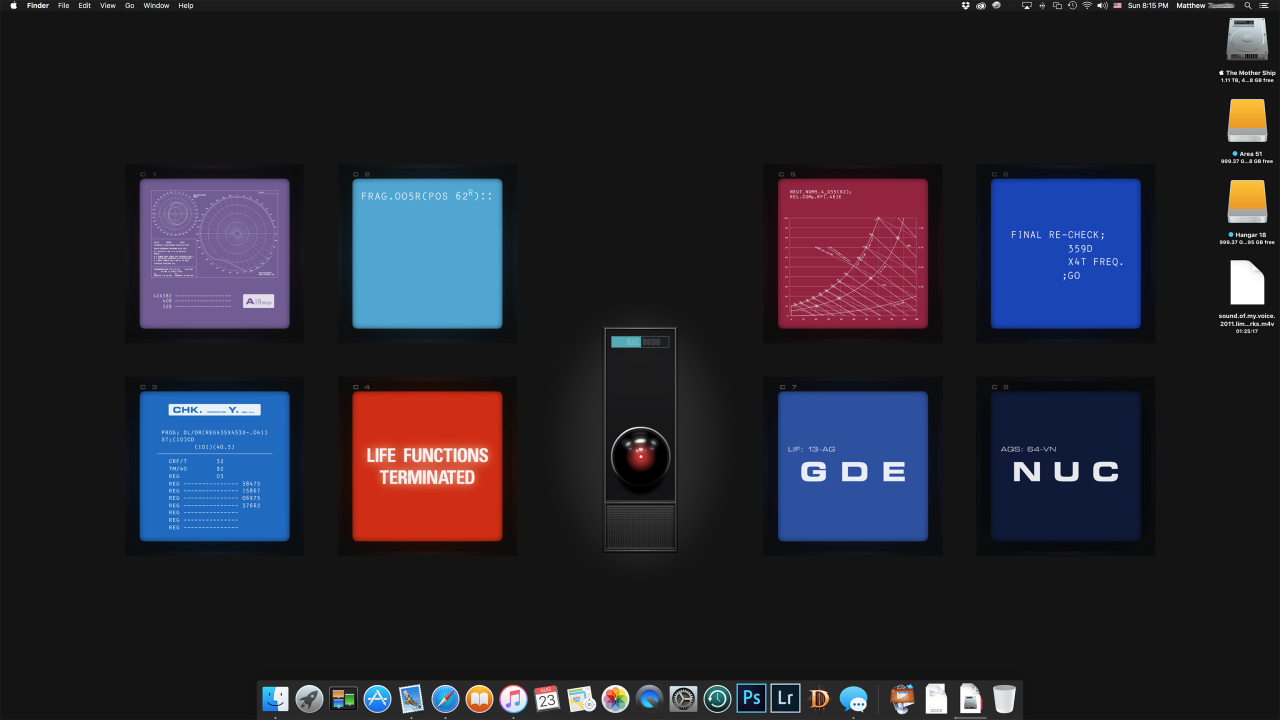Screen dimensions: 1280x720
Task: Open Time Machine menu bar status icon
Action: 1072,5
